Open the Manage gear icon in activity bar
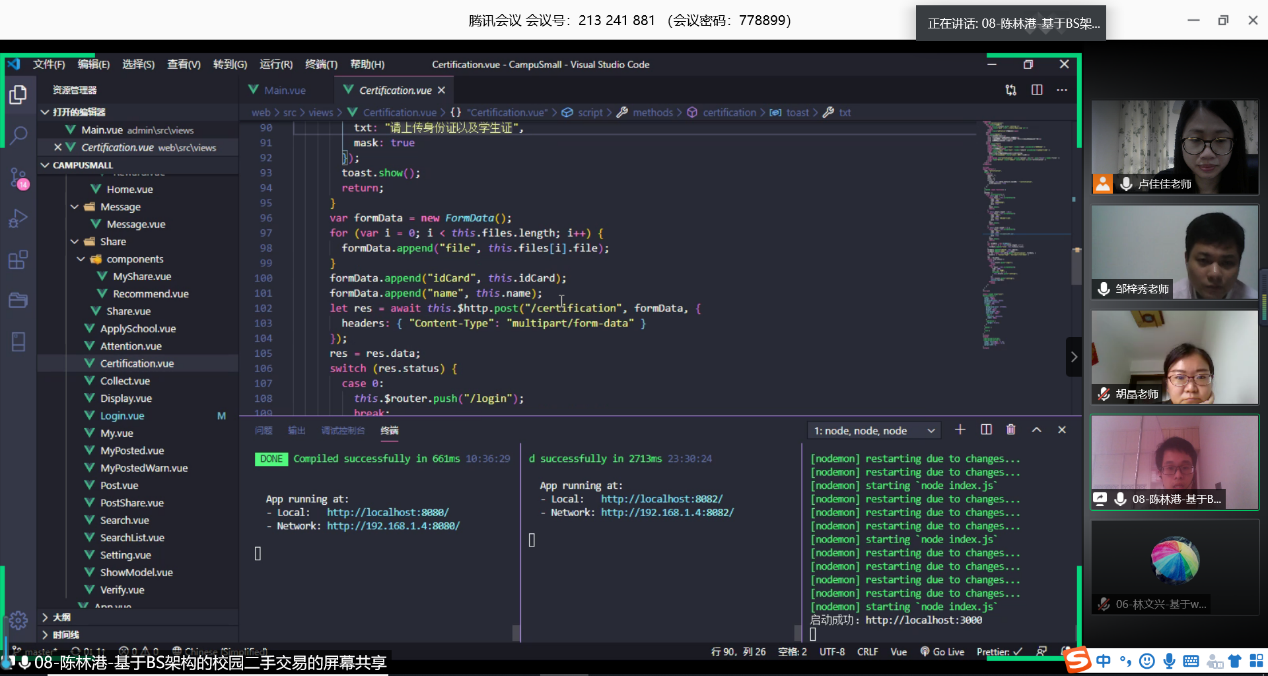This screenshot has width=1268, height=676. pyautogui.click(x=18, y=620)
